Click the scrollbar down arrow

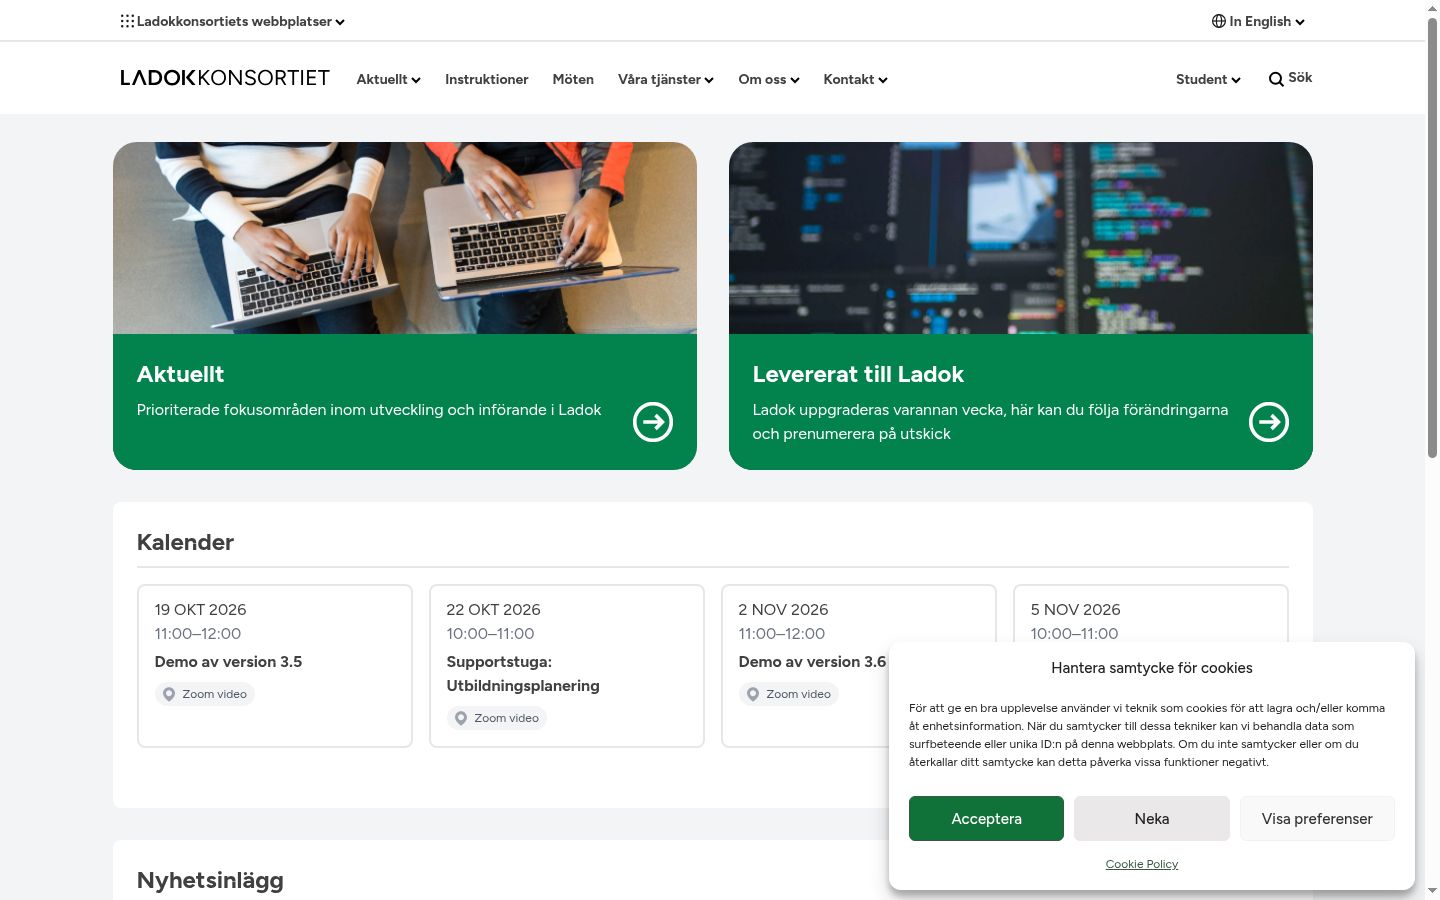pyautogui.click(x=1432, y=890)
